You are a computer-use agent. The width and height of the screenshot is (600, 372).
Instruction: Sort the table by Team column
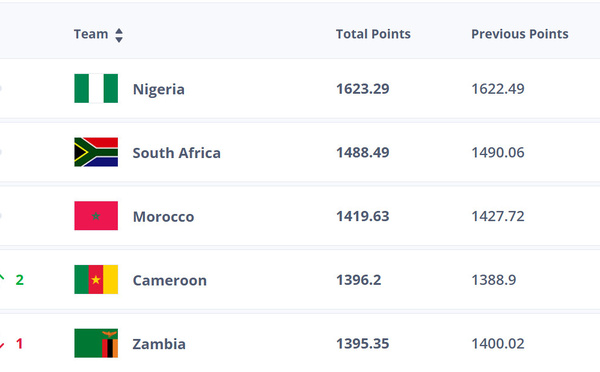[x=91, y=34]
